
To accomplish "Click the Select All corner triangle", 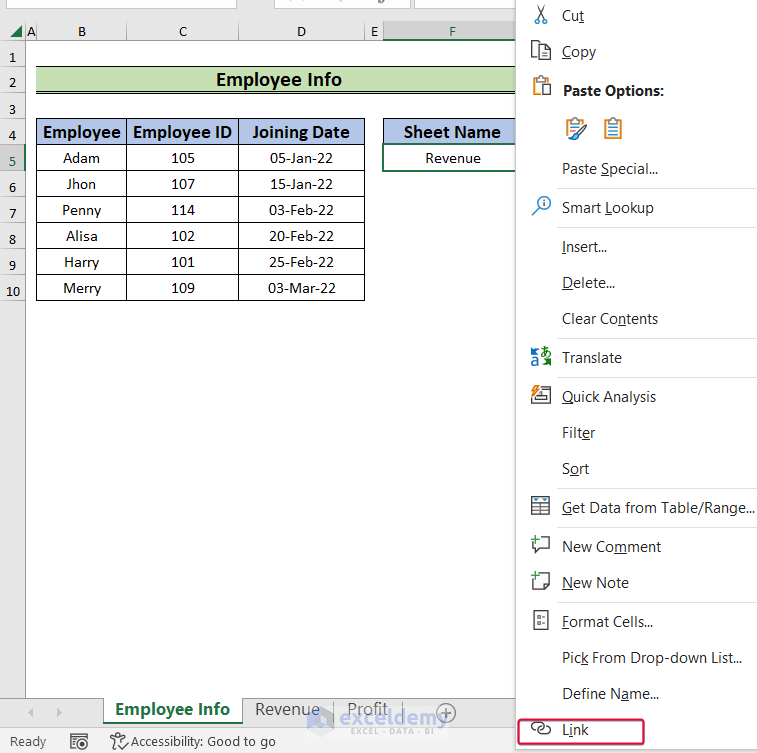I will [x=16, y=32].
